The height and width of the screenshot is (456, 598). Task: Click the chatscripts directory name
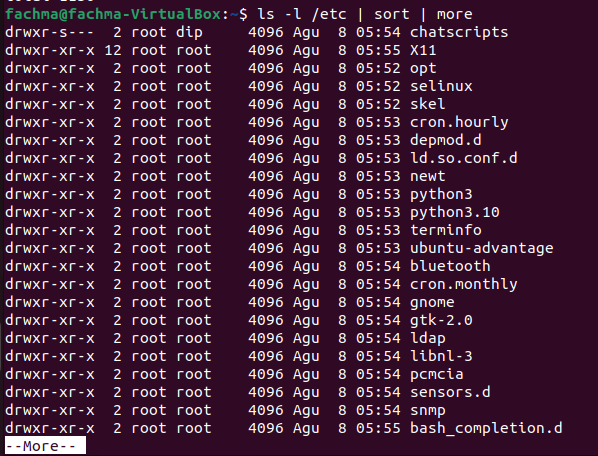459,32
